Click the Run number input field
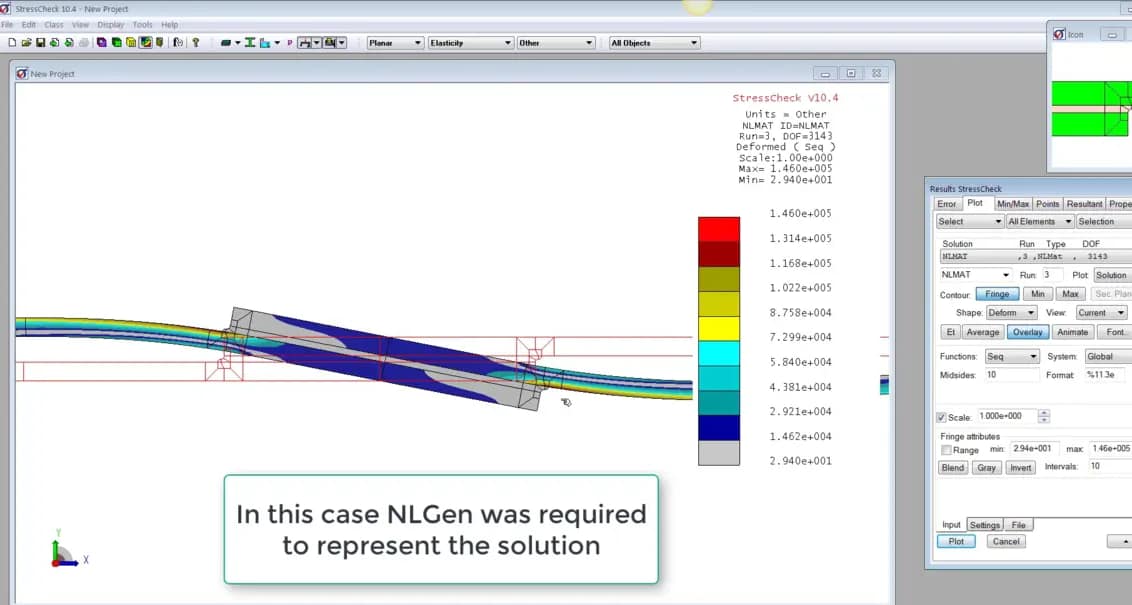Screen dimensions: 1132x605 click(1053, 274)
